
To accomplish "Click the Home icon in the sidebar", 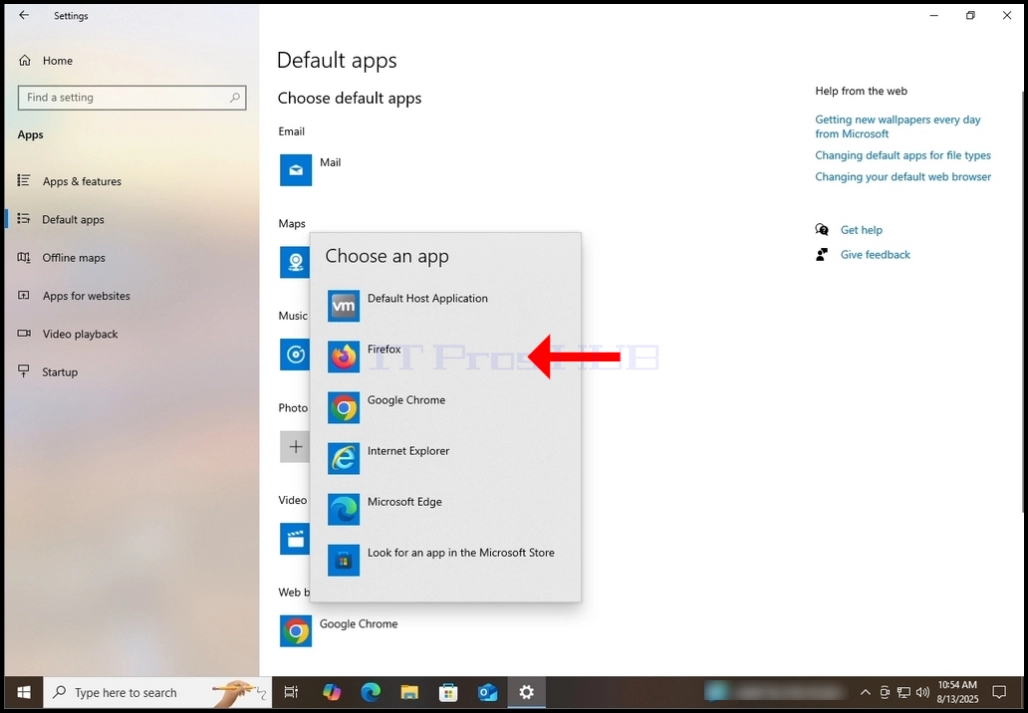I will pyautogui.click(x=25, y=60).
